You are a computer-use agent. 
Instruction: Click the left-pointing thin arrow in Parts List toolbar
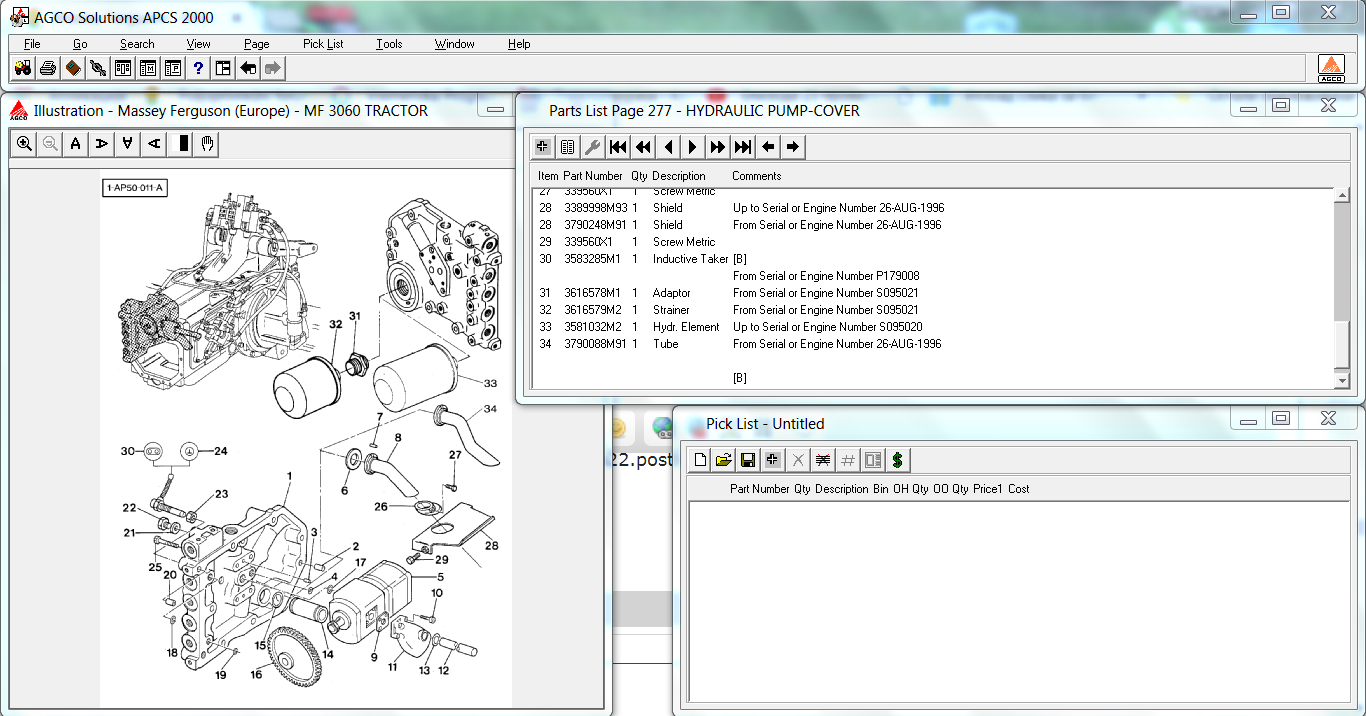click(768, 147)
